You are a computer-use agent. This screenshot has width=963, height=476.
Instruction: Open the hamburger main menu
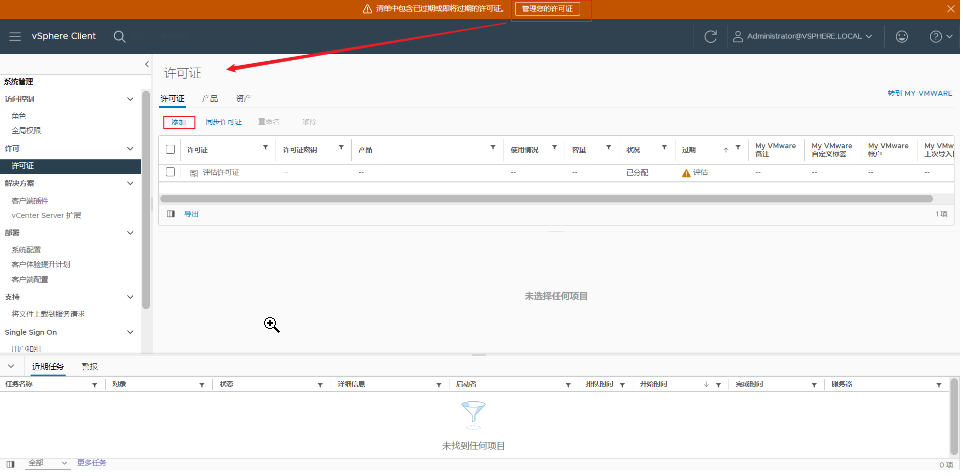tap(15, 36)
